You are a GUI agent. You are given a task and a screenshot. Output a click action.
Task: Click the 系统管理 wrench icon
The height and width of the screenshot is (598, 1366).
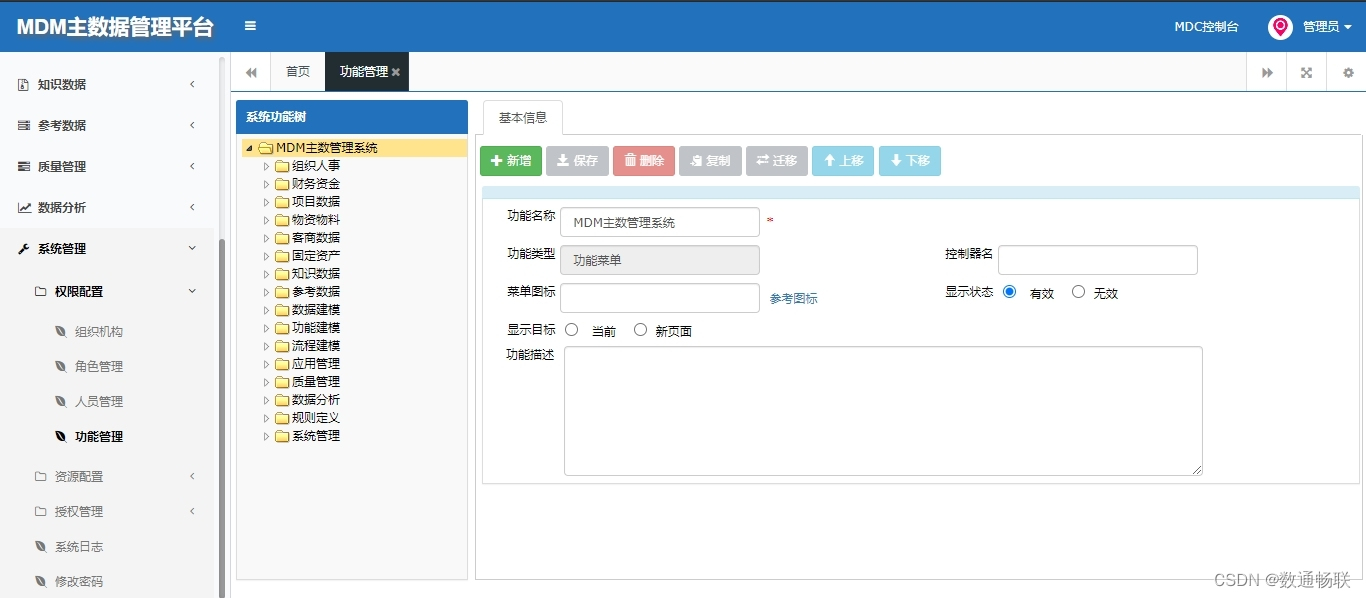[23, 249]
